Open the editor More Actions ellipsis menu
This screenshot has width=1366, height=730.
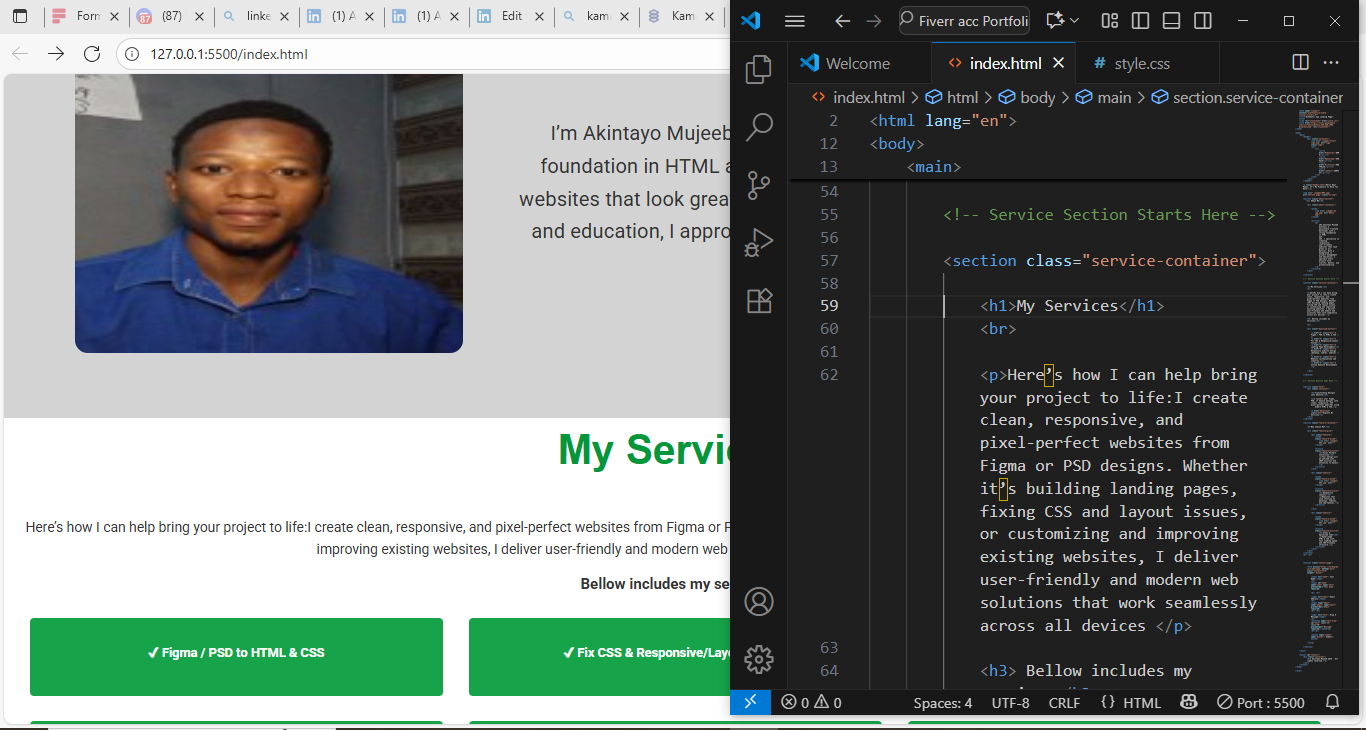pos(1331,63)
